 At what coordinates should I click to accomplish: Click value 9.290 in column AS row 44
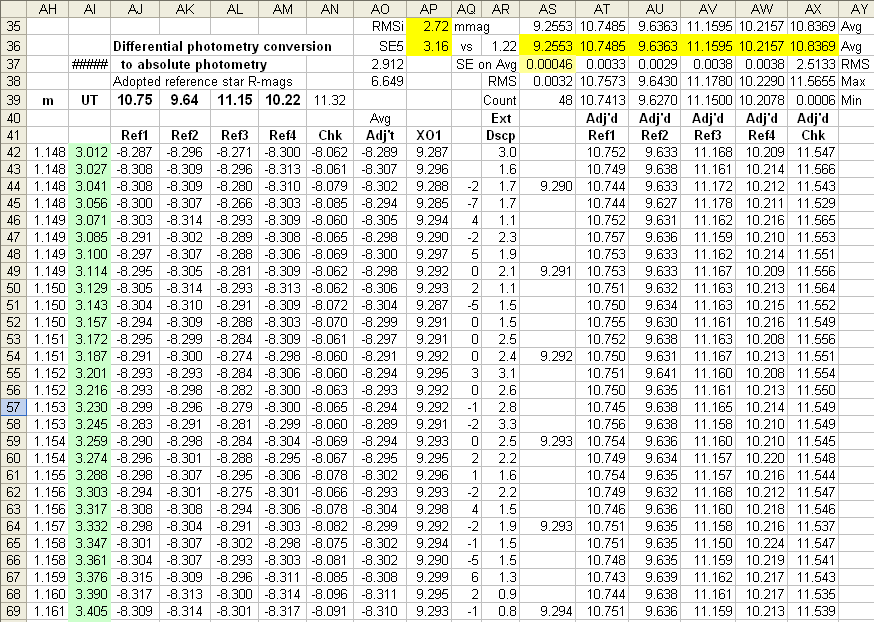(547, 186)
